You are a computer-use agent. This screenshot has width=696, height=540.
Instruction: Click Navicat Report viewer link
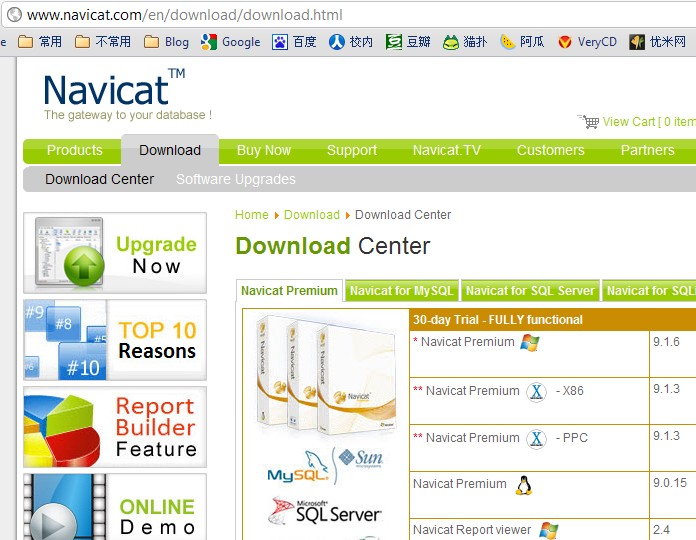[472, 530]
